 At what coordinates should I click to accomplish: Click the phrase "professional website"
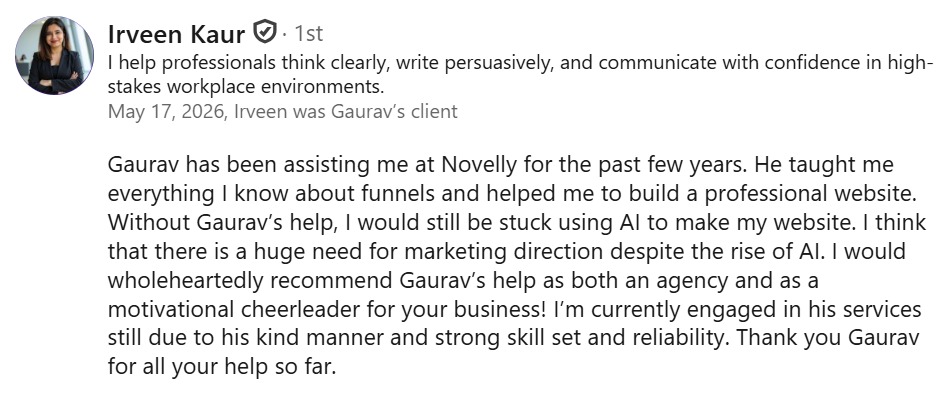(808, 194)
